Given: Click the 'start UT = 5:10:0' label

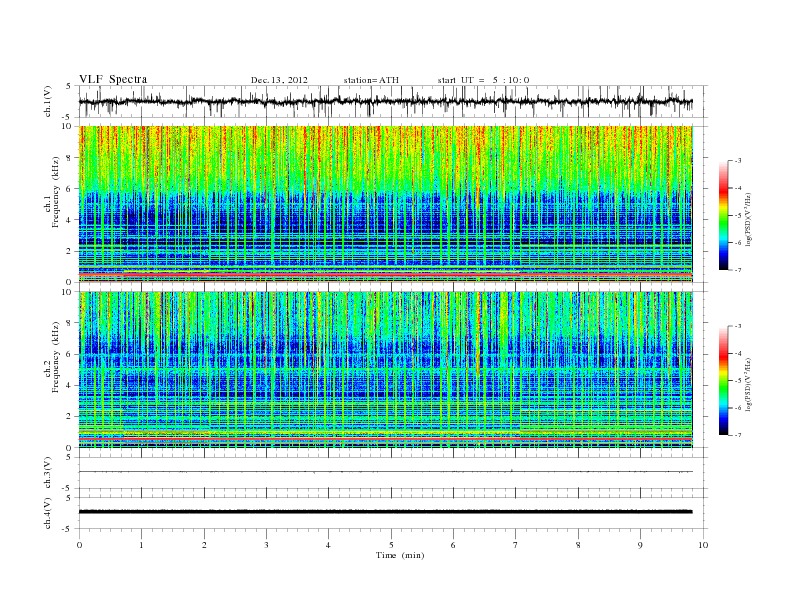Looking at the screenshot, I should tap(483, 80).
